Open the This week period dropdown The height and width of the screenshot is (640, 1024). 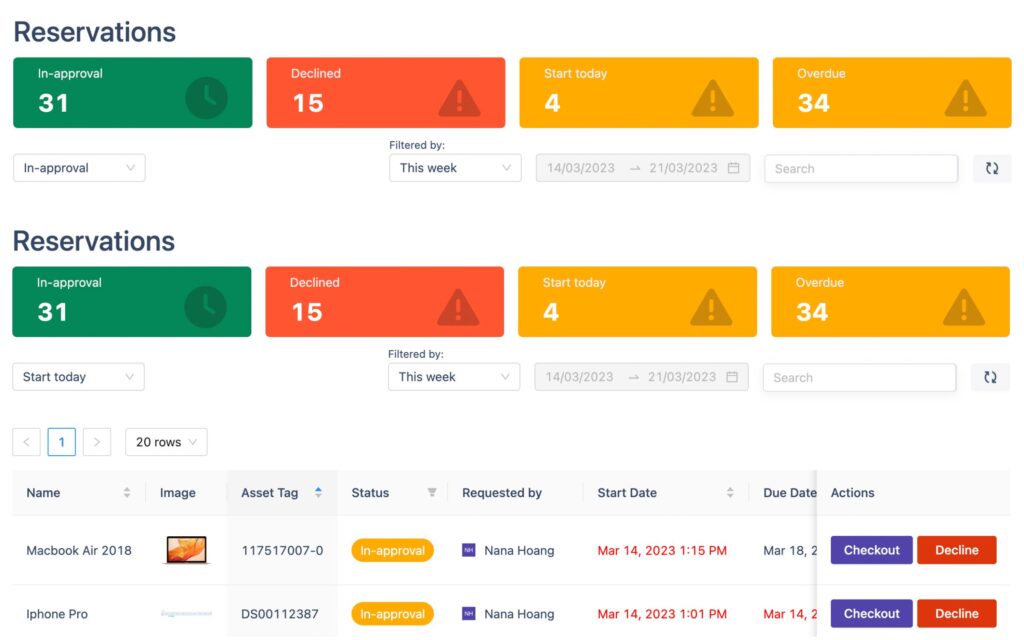coord(455,168)
